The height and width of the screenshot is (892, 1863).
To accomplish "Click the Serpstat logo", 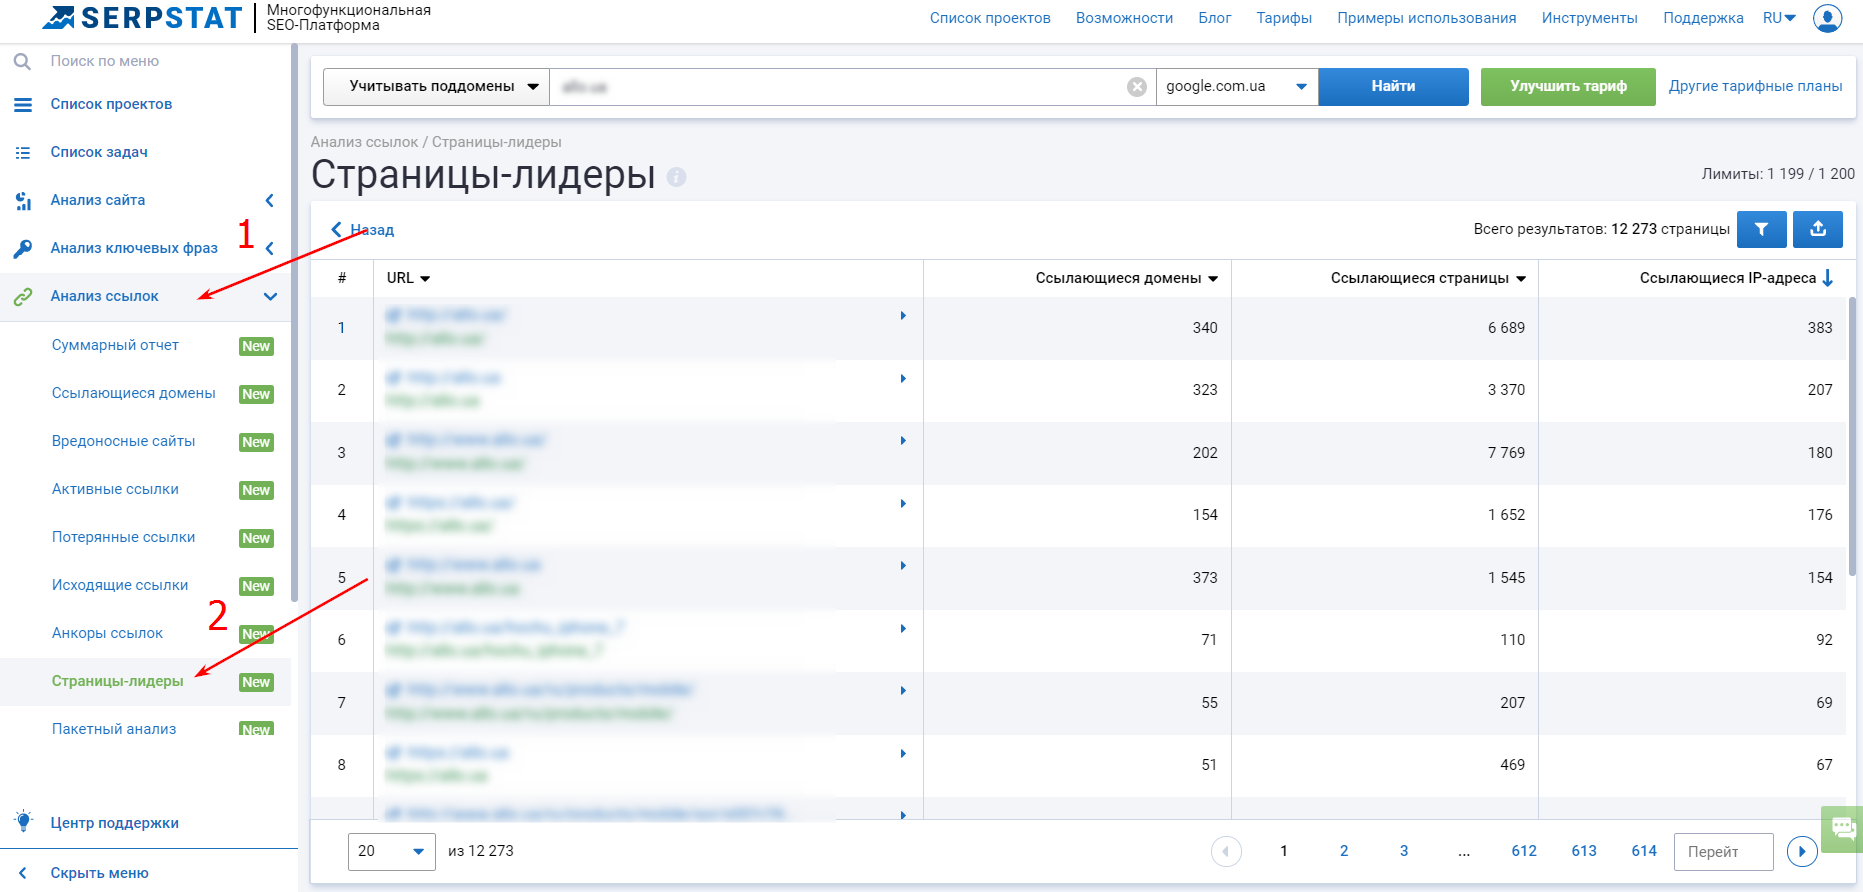I will click(x=141, y=18).
